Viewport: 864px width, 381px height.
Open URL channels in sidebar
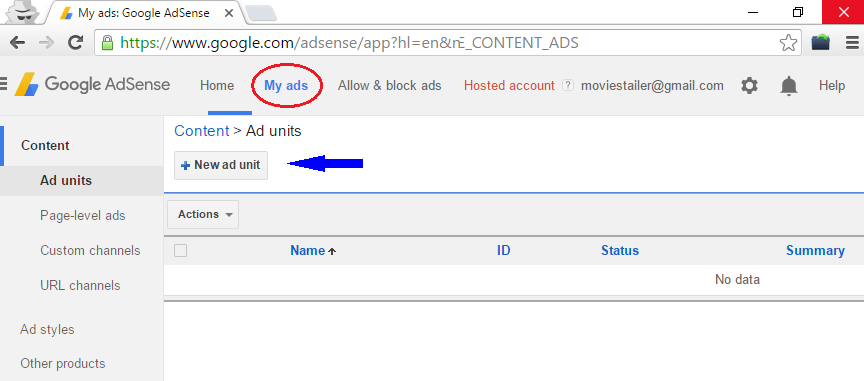[x=80, y=286]
